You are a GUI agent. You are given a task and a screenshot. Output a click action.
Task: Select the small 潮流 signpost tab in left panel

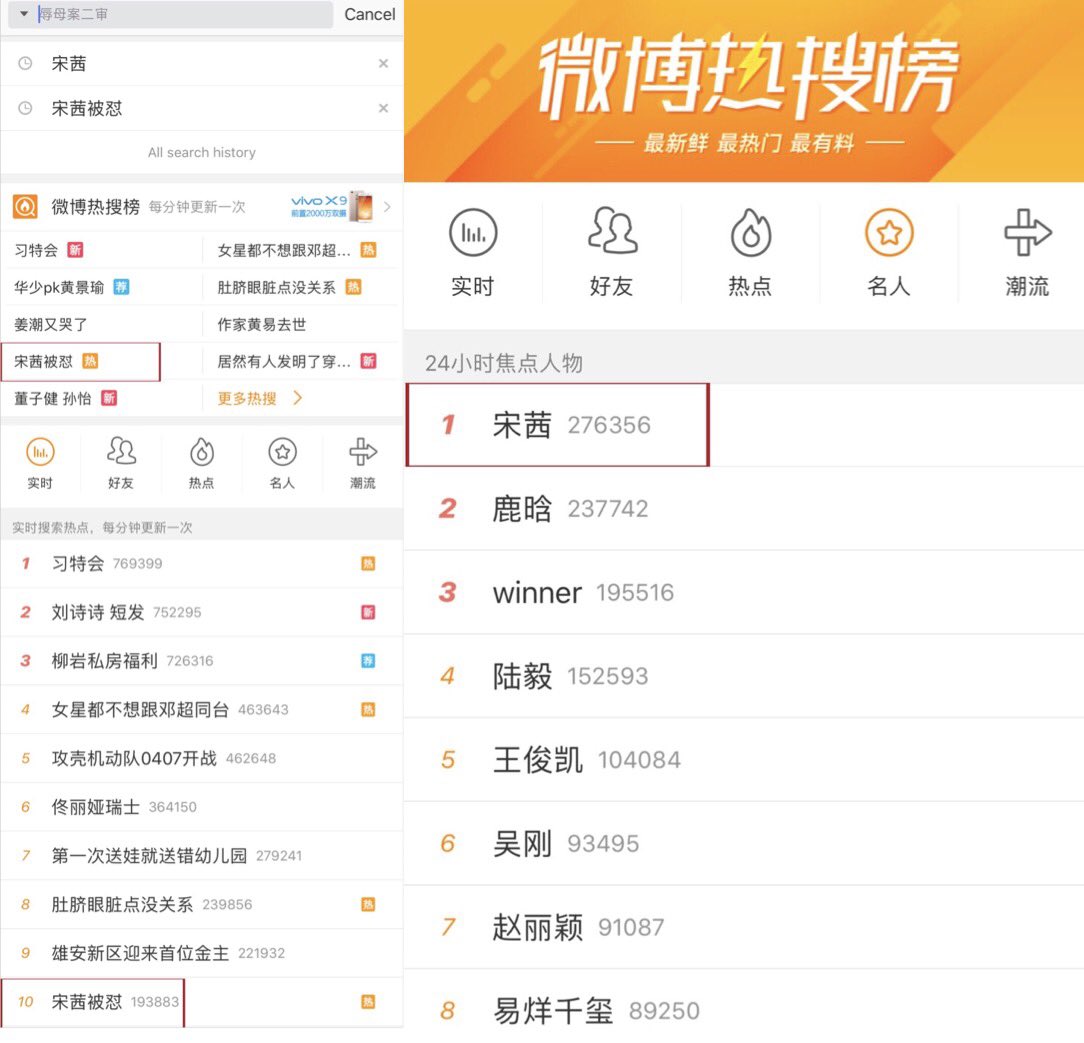[x=362, y=462]
